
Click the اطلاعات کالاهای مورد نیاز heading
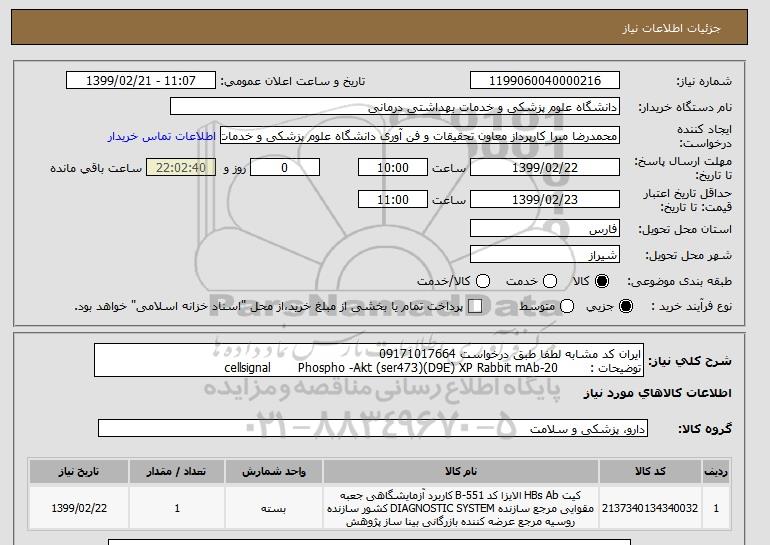tap(658, 393)
